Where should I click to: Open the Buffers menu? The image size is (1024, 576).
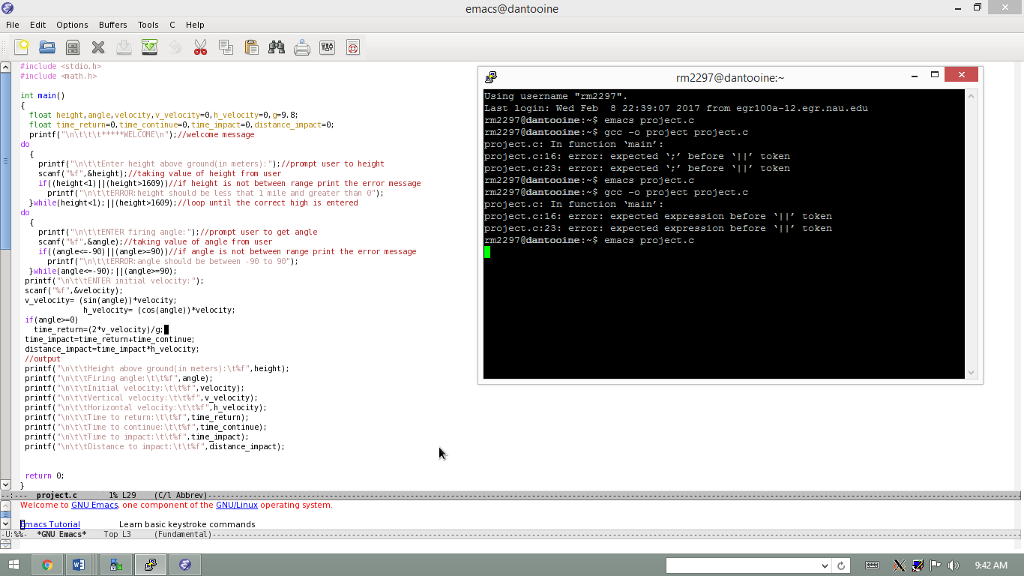coord(112,25)
